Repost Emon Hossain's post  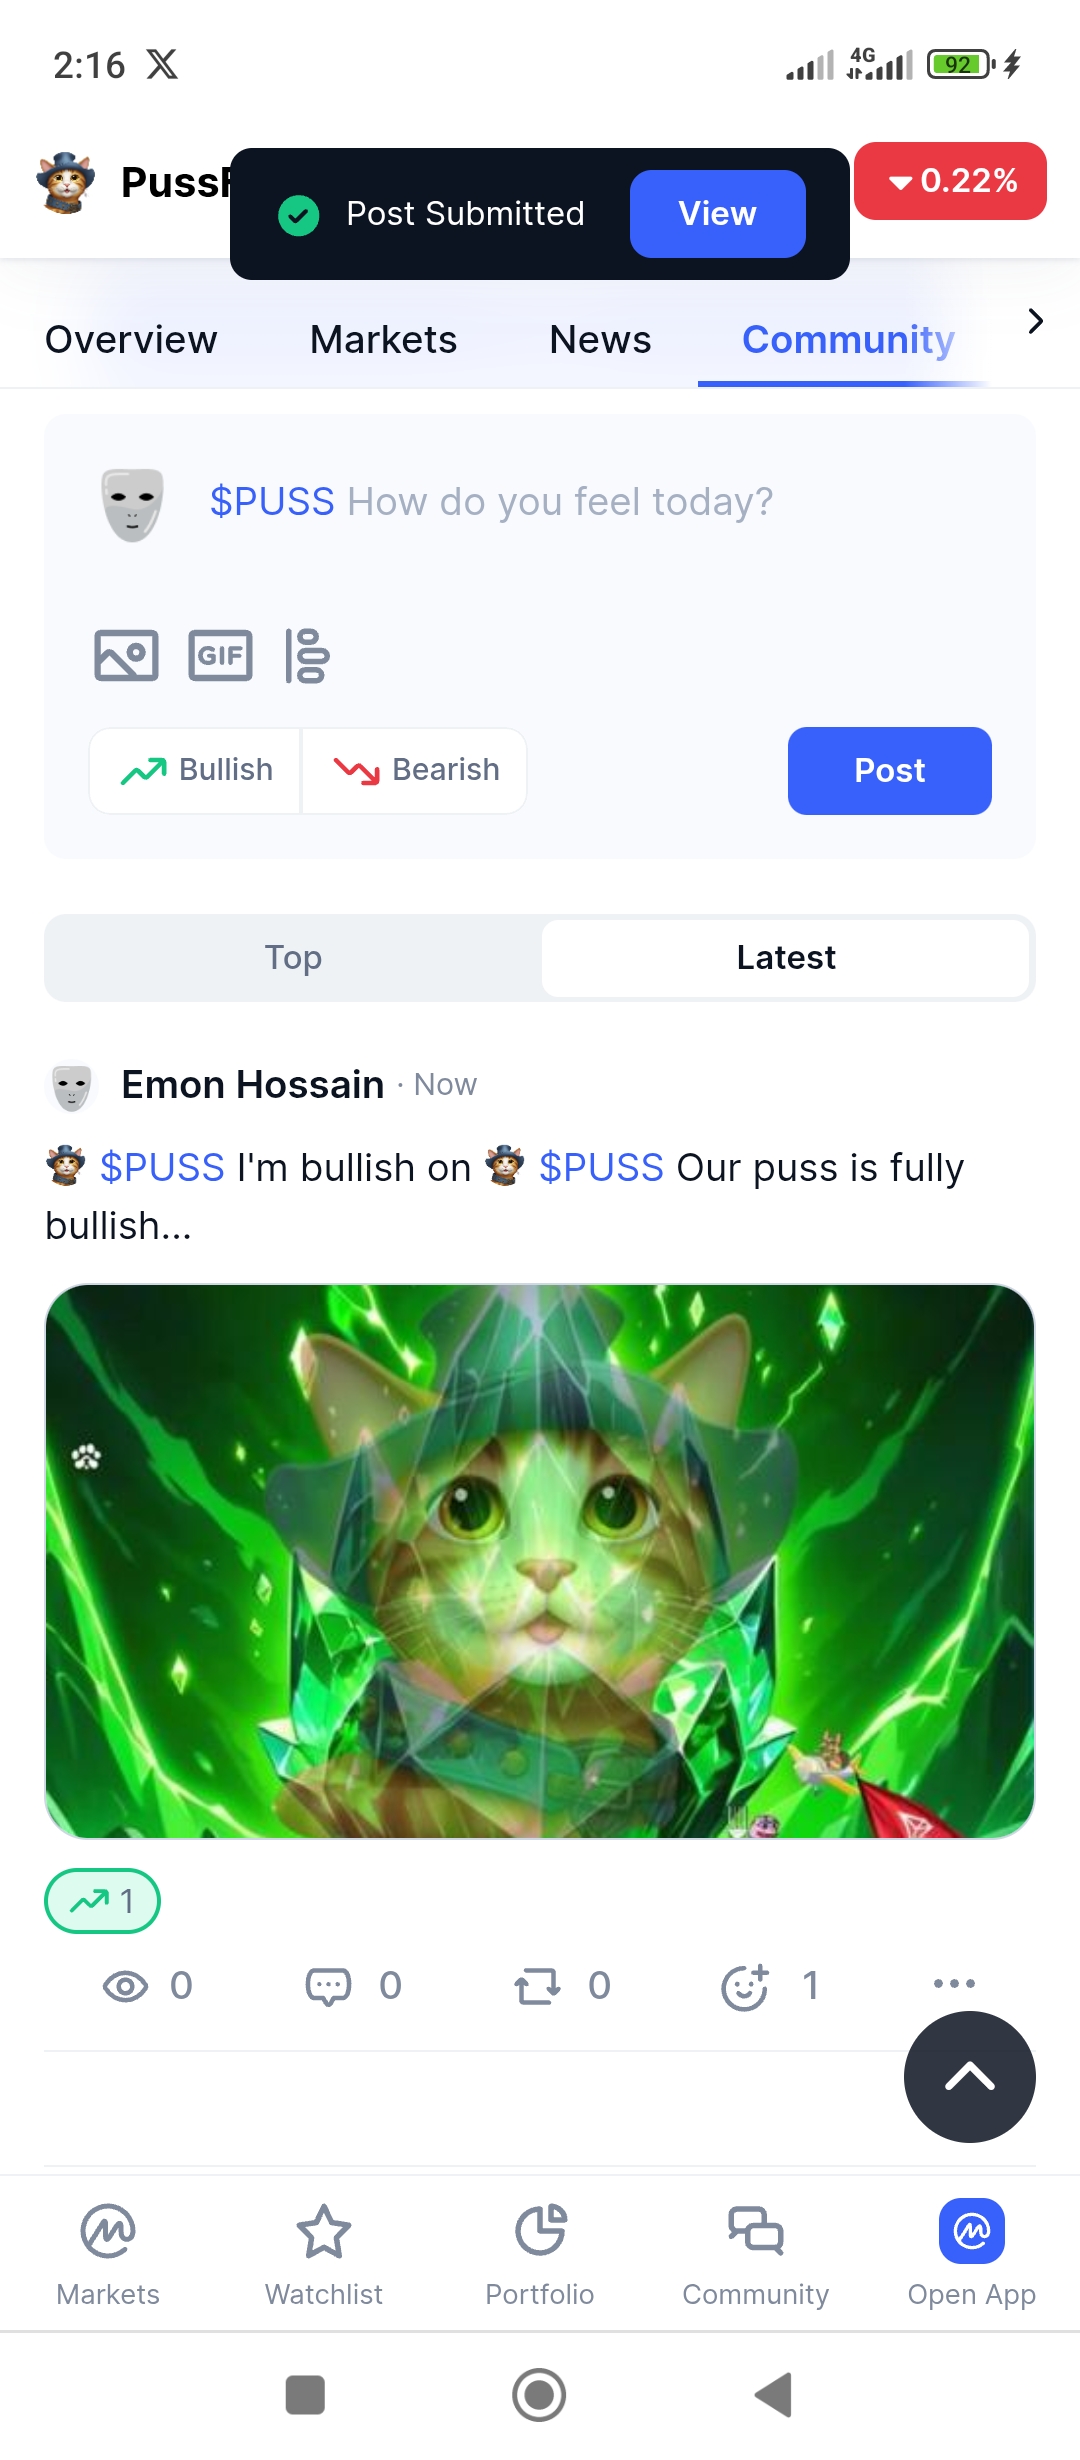[537, 1986]
